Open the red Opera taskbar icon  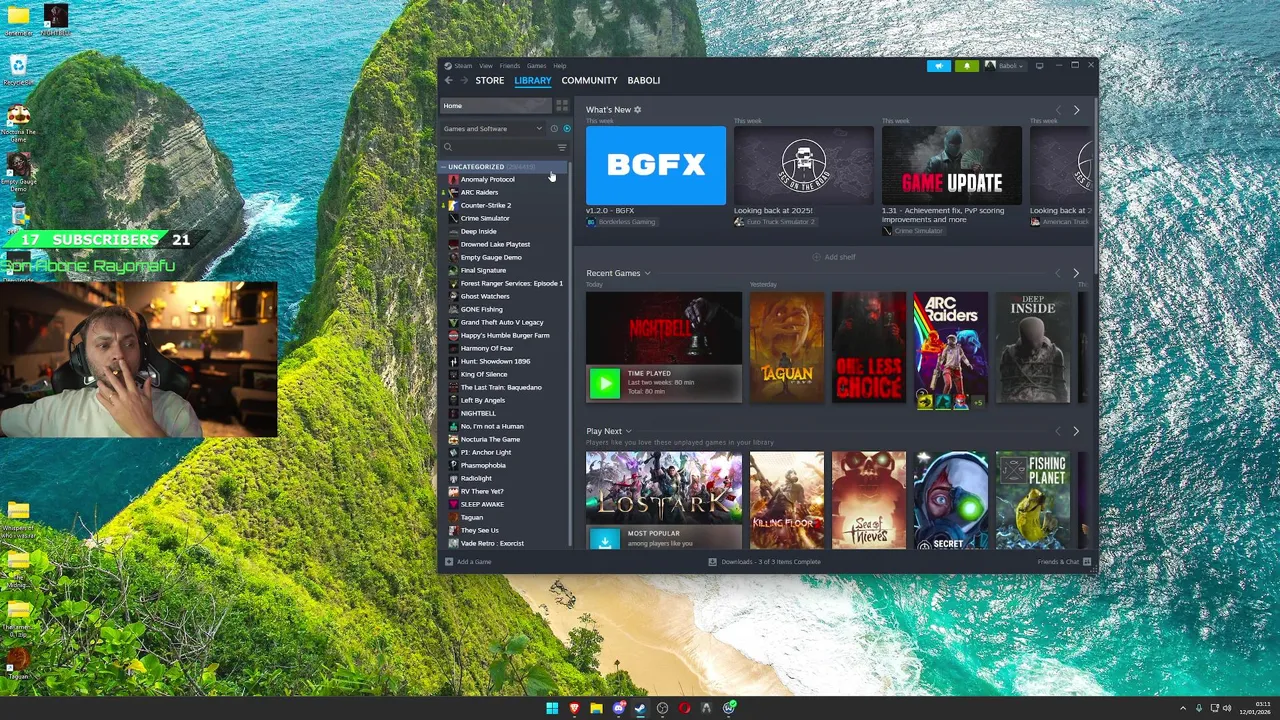[684, 708]
